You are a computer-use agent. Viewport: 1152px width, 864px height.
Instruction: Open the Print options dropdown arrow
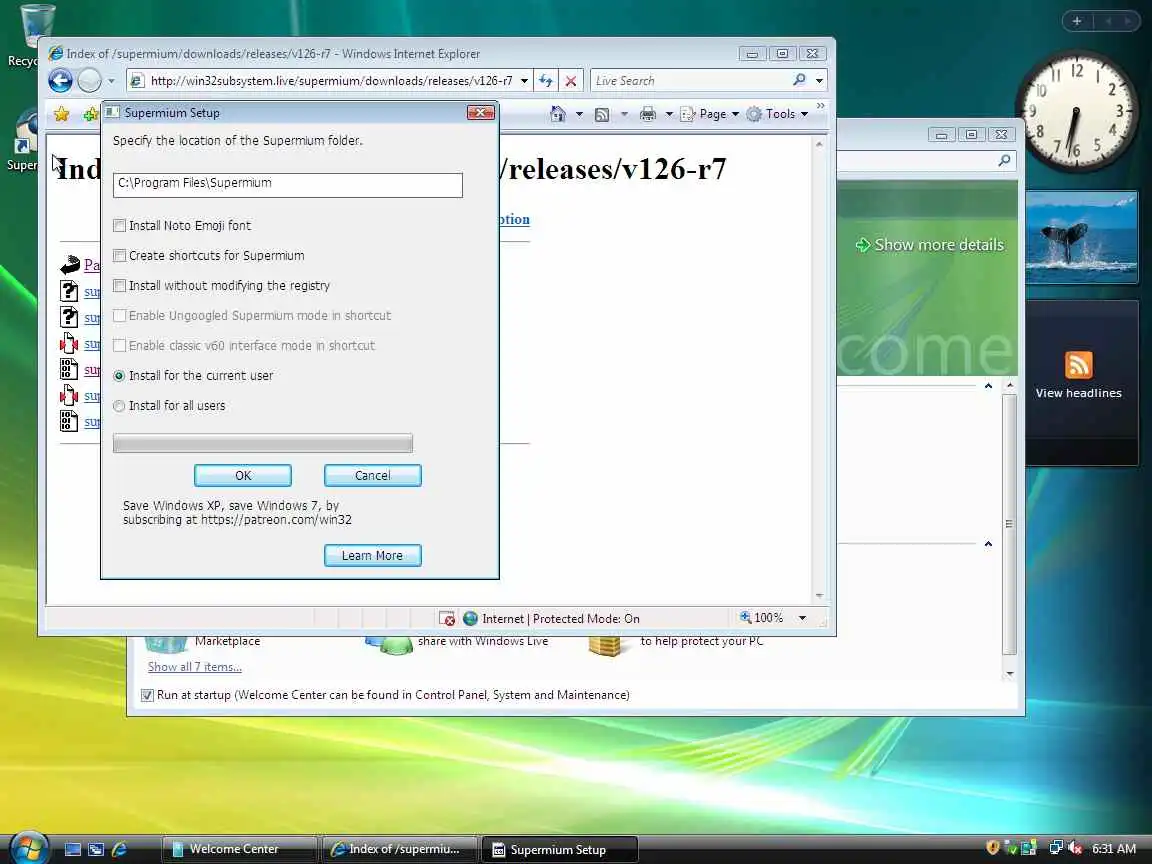click(x=669, y=114)
